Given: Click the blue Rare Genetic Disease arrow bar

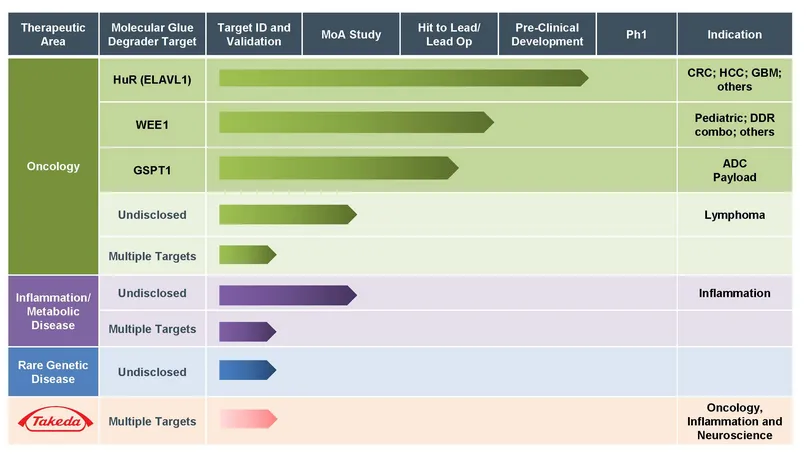Looking at the screenshot, I should 247,371.
